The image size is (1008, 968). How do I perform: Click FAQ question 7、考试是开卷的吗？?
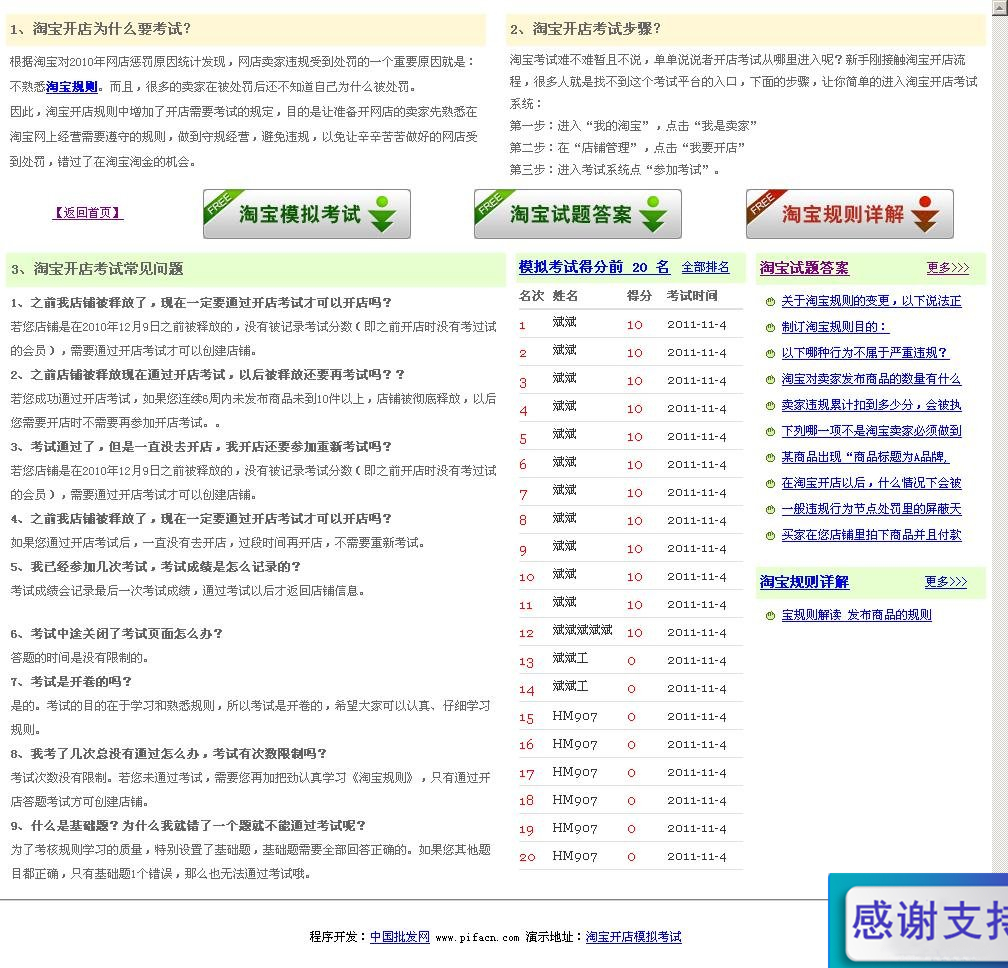[71, 681]
